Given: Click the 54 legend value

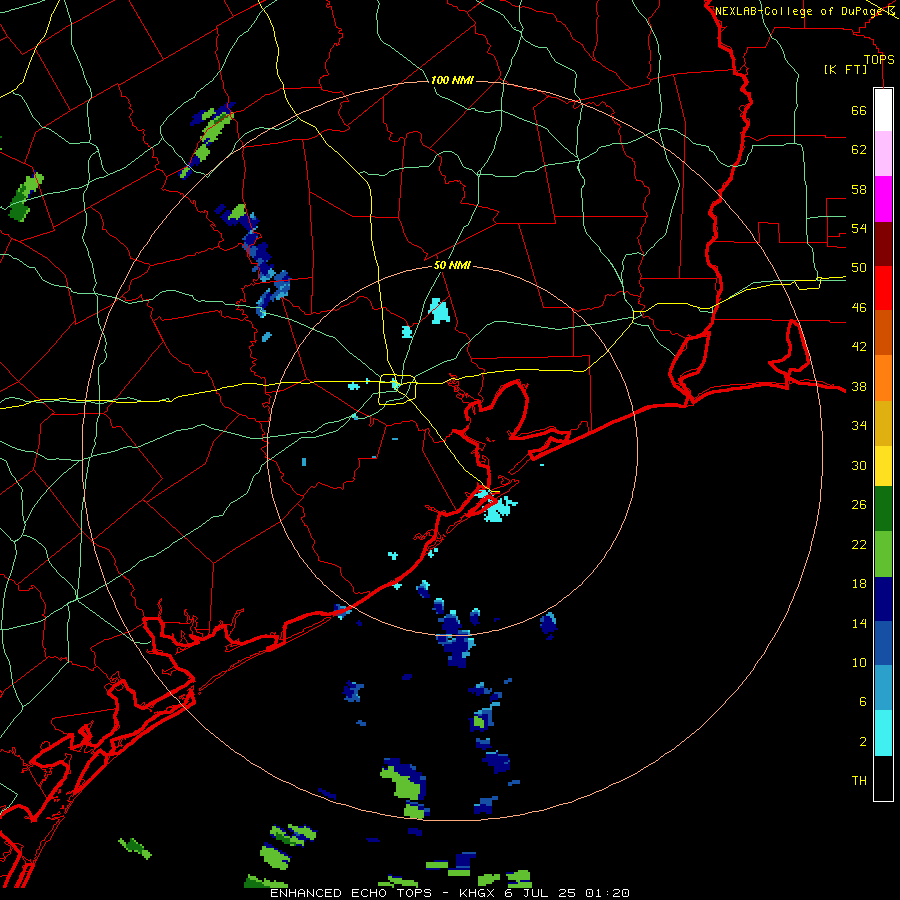Looking at the screenshot, I should click(x=859, y=228).
